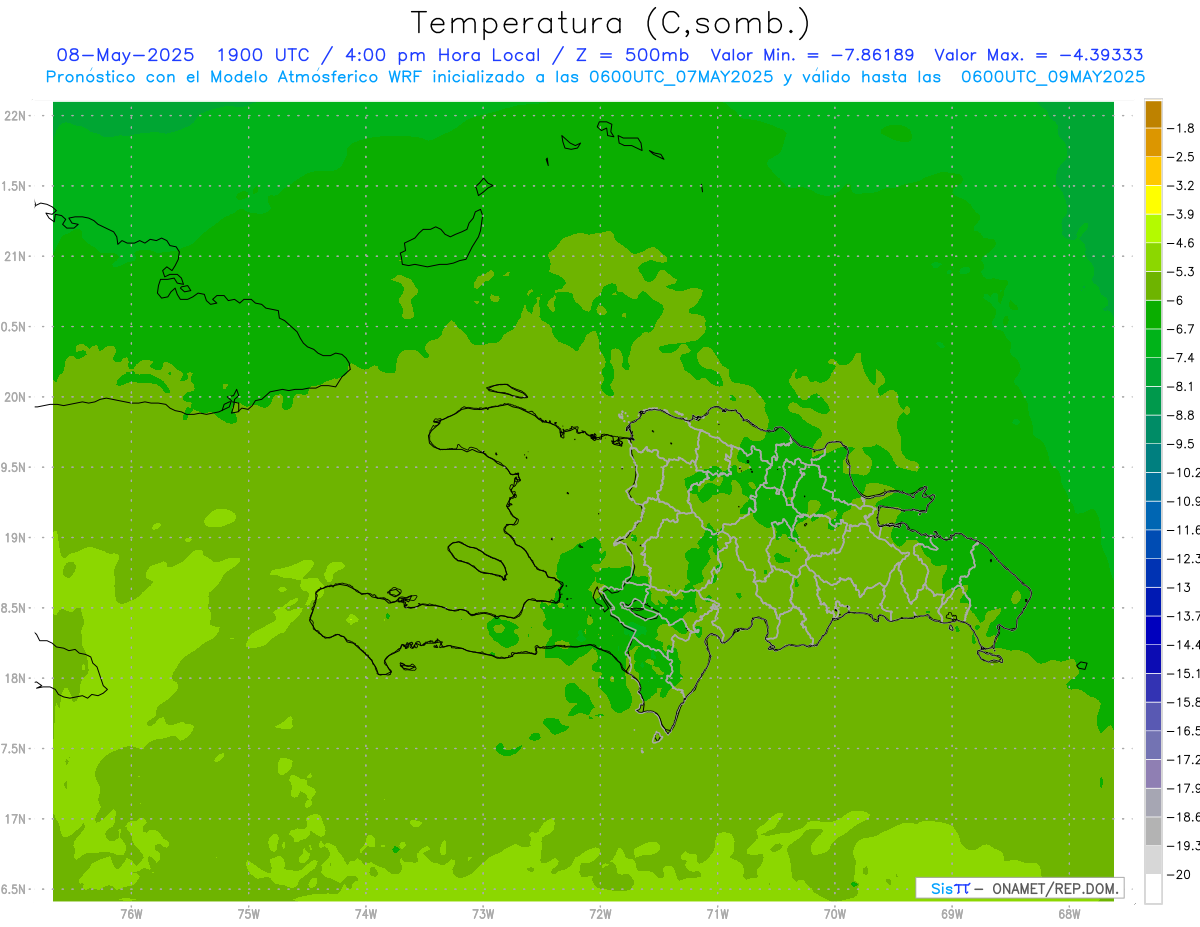Select the orange swatch between -1.8 and -2.5
This screenshot has width=1200, height=927.
[x=1153, y=143]
